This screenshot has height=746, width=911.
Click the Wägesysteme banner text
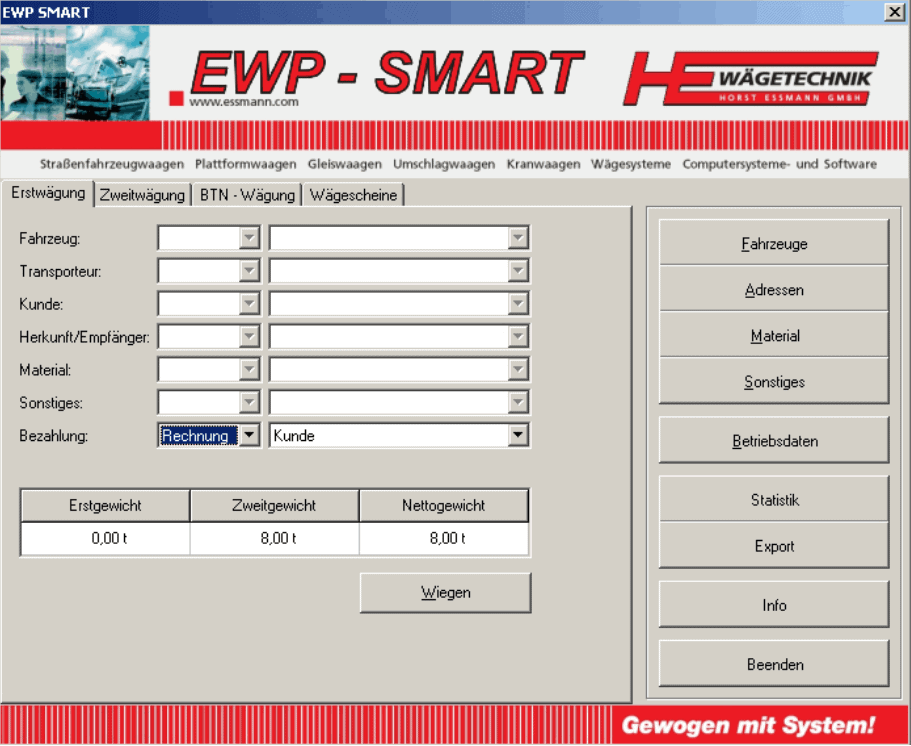[x=631, y=164]
